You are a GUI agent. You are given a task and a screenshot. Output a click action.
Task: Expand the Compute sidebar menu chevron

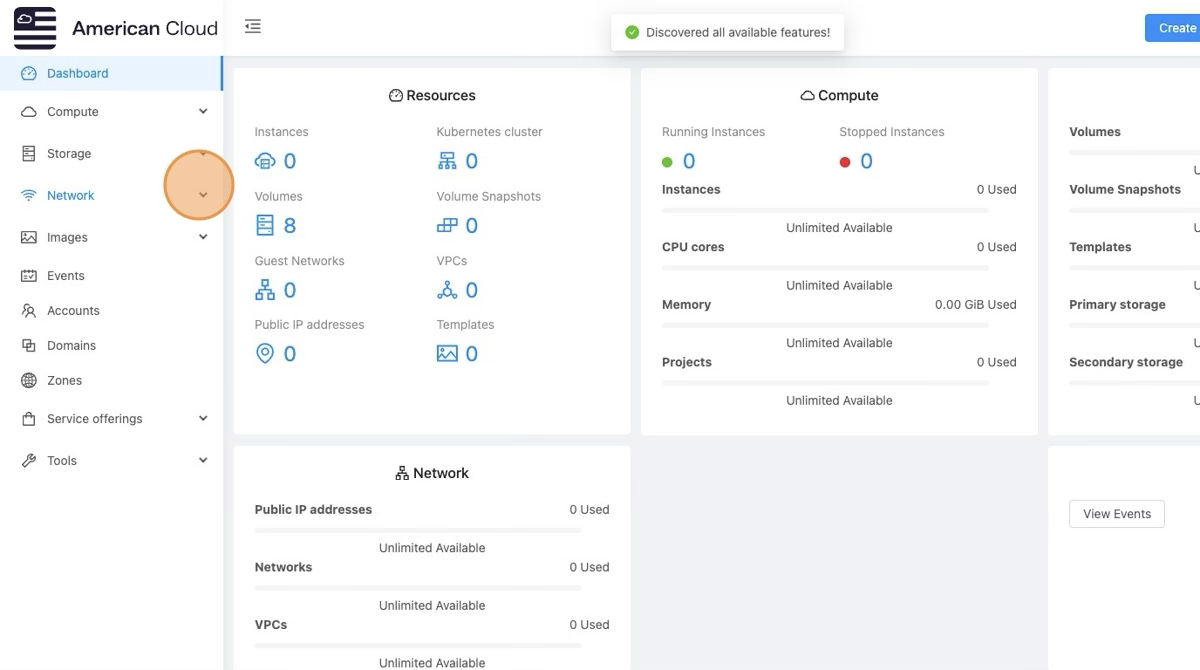coord(203,112)
